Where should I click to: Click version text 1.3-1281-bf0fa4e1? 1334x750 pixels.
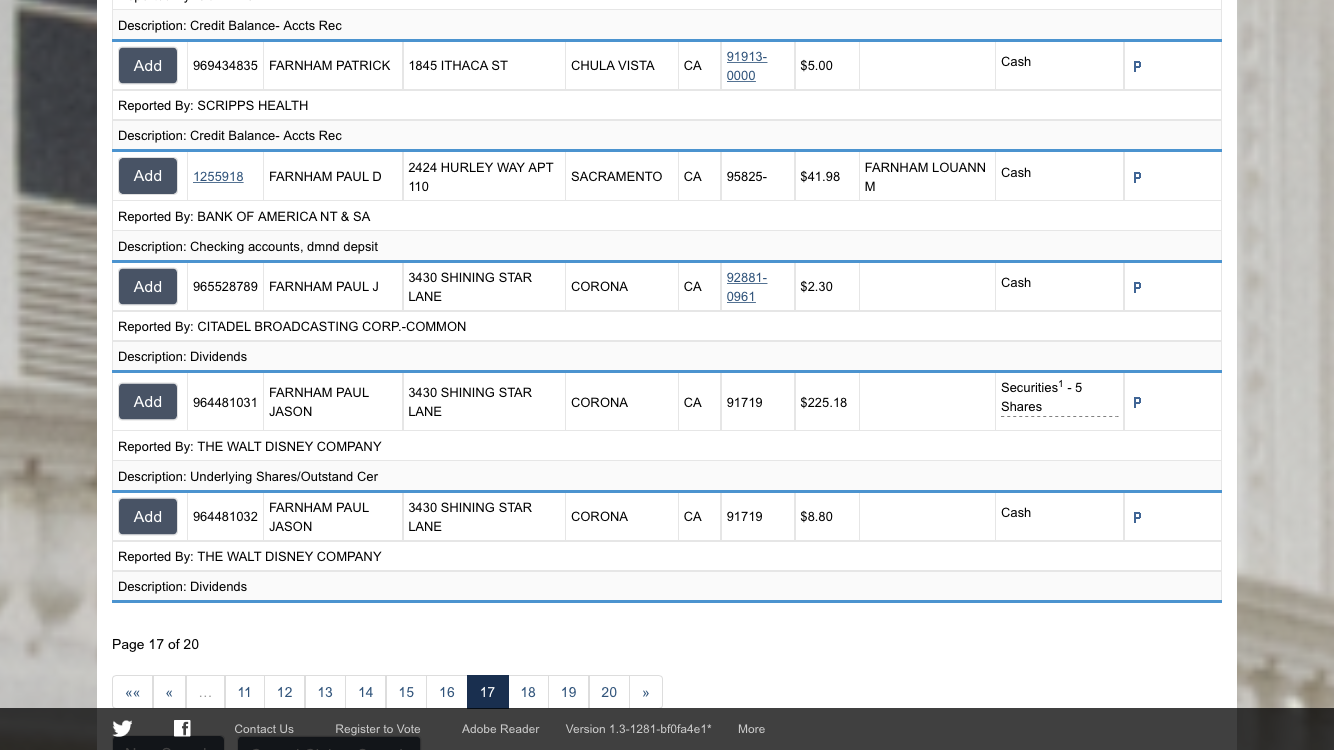(x=638, y=729)
